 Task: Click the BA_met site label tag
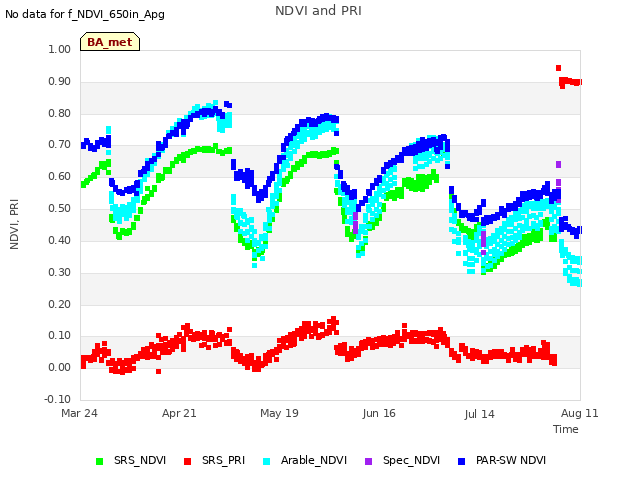click(x=110, y=42)
